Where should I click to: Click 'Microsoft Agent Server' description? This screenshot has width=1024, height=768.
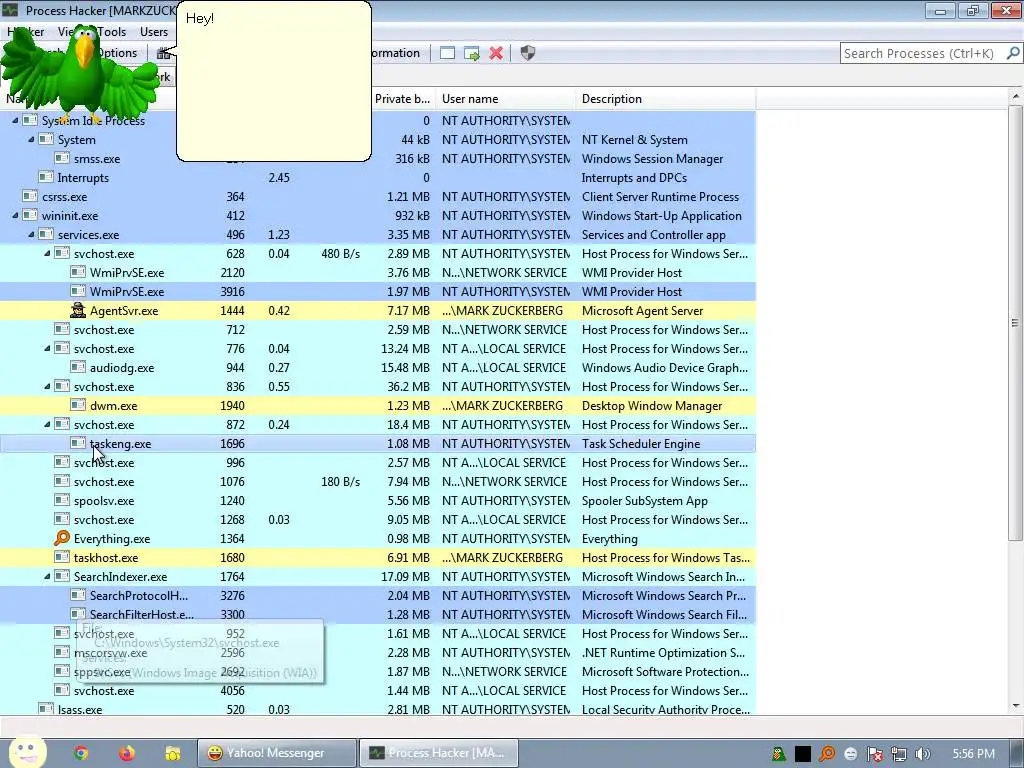tap(642, 311)
